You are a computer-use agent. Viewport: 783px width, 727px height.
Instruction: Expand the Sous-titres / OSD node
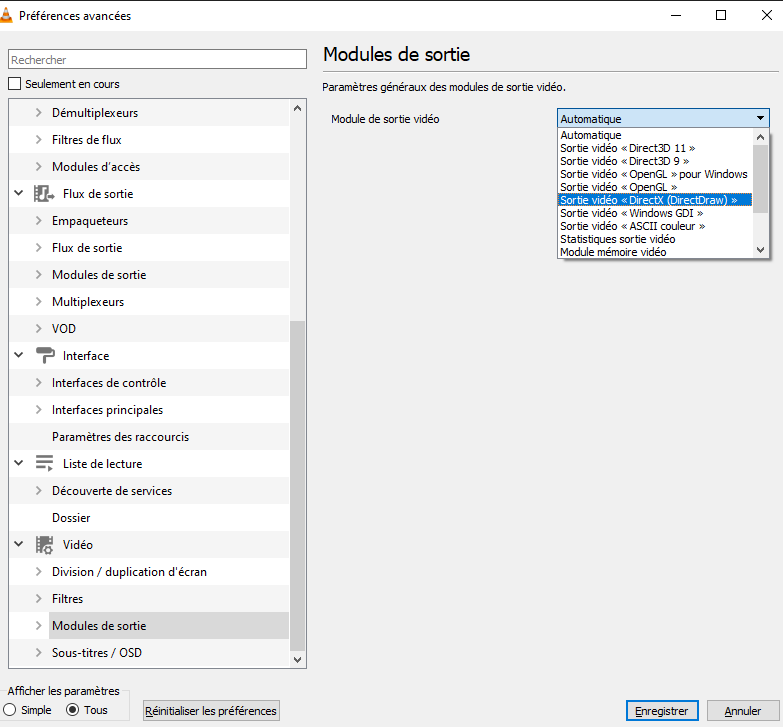point(38,653)
